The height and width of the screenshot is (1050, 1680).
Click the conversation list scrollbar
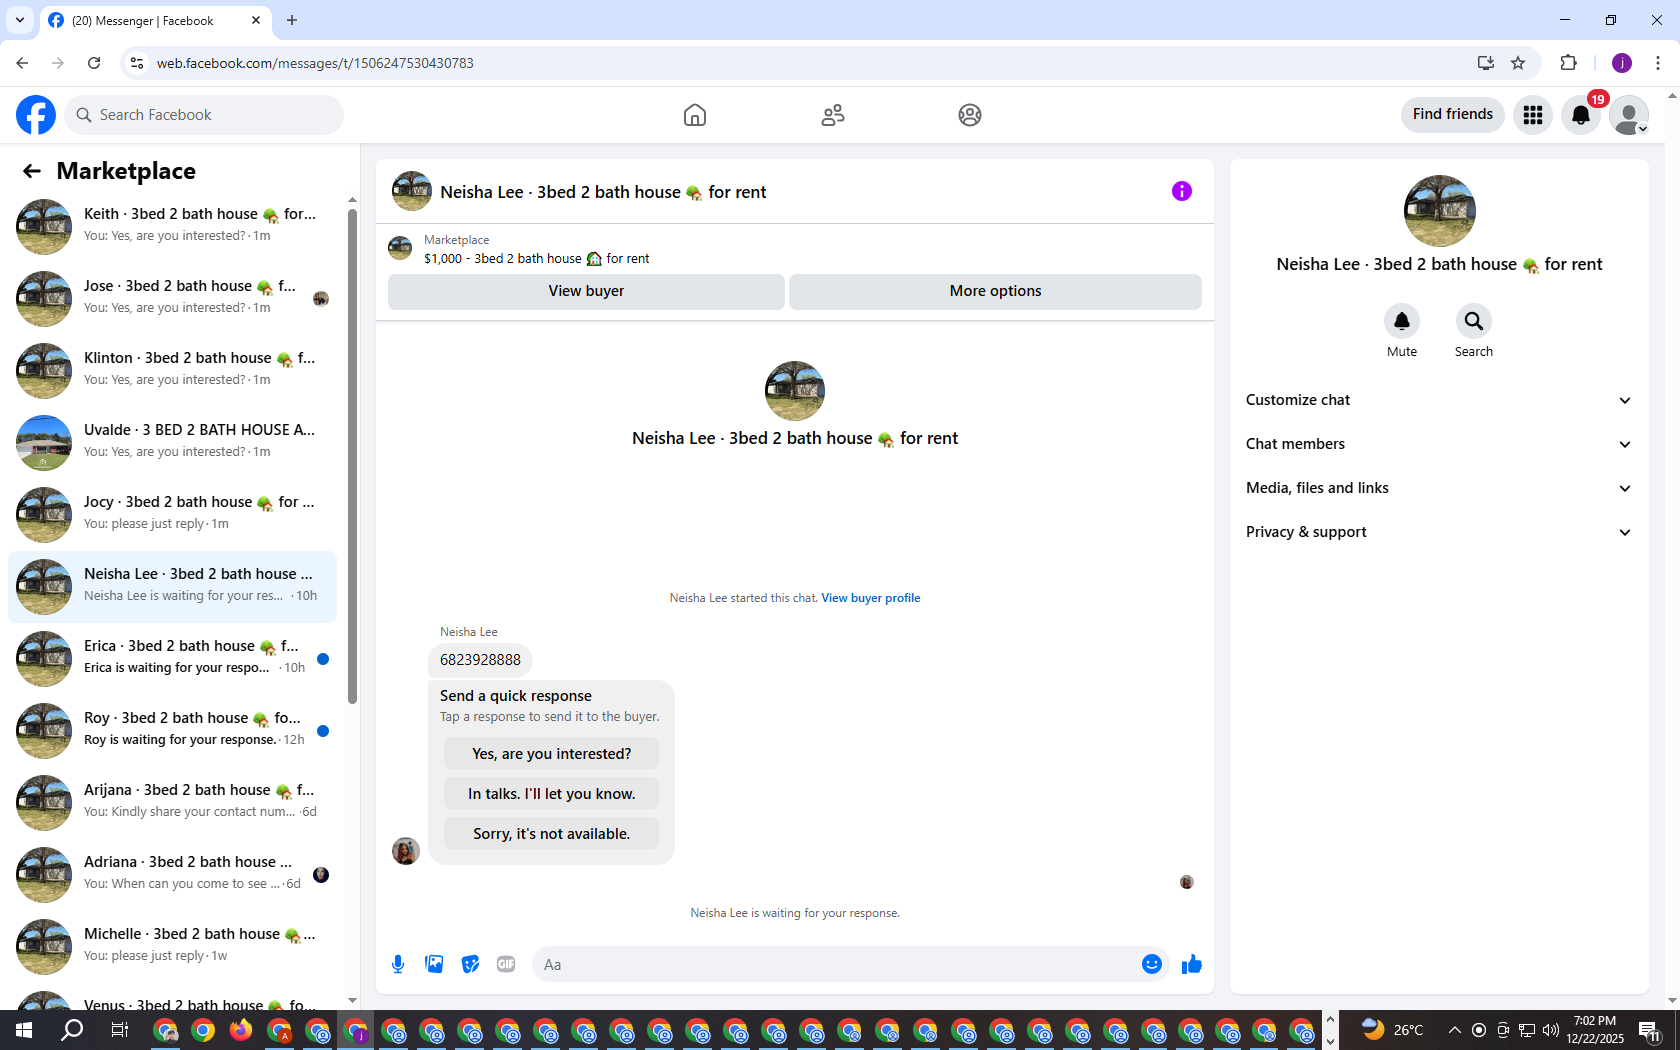[352, 455]
